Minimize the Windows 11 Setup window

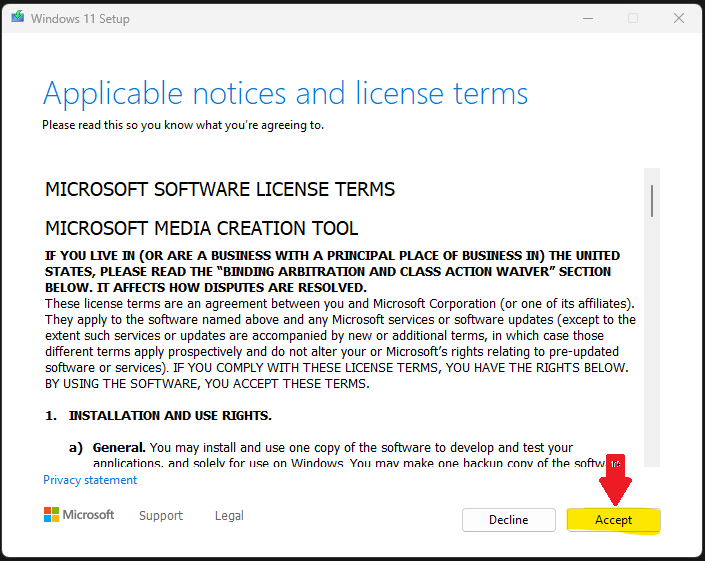pos(588,18)
